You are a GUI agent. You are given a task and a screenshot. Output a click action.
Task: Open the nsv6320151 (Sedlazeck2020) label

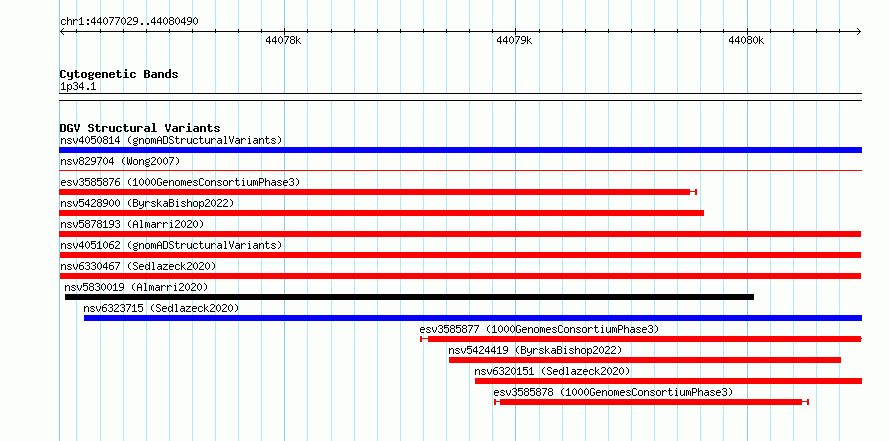click(552, 371)
